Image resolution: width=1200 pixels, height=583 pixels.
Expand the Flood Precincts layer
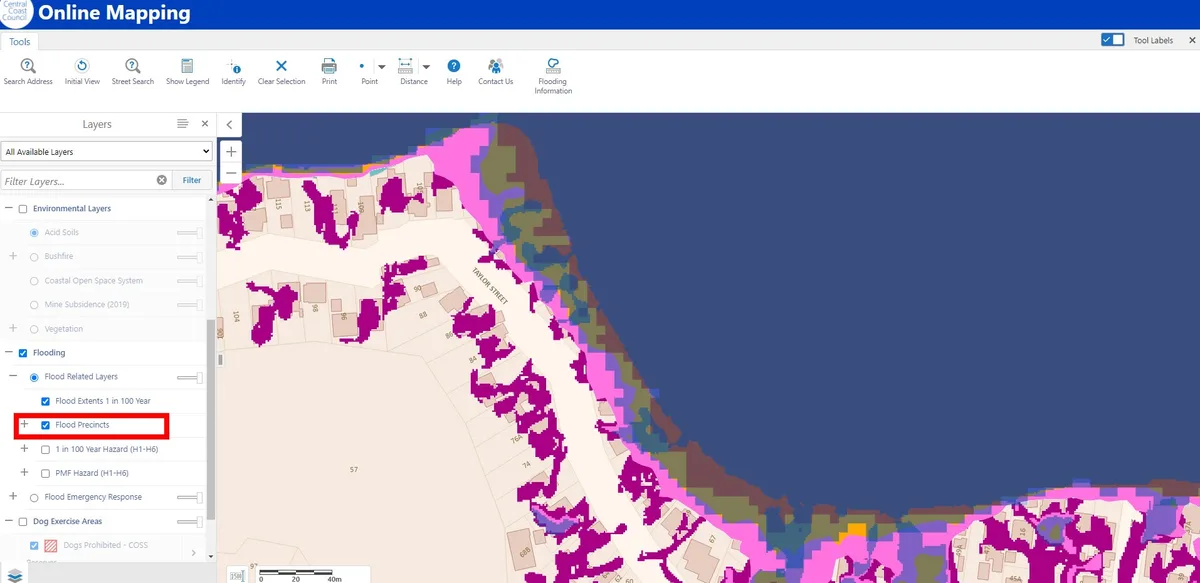[x=25, y=425]
